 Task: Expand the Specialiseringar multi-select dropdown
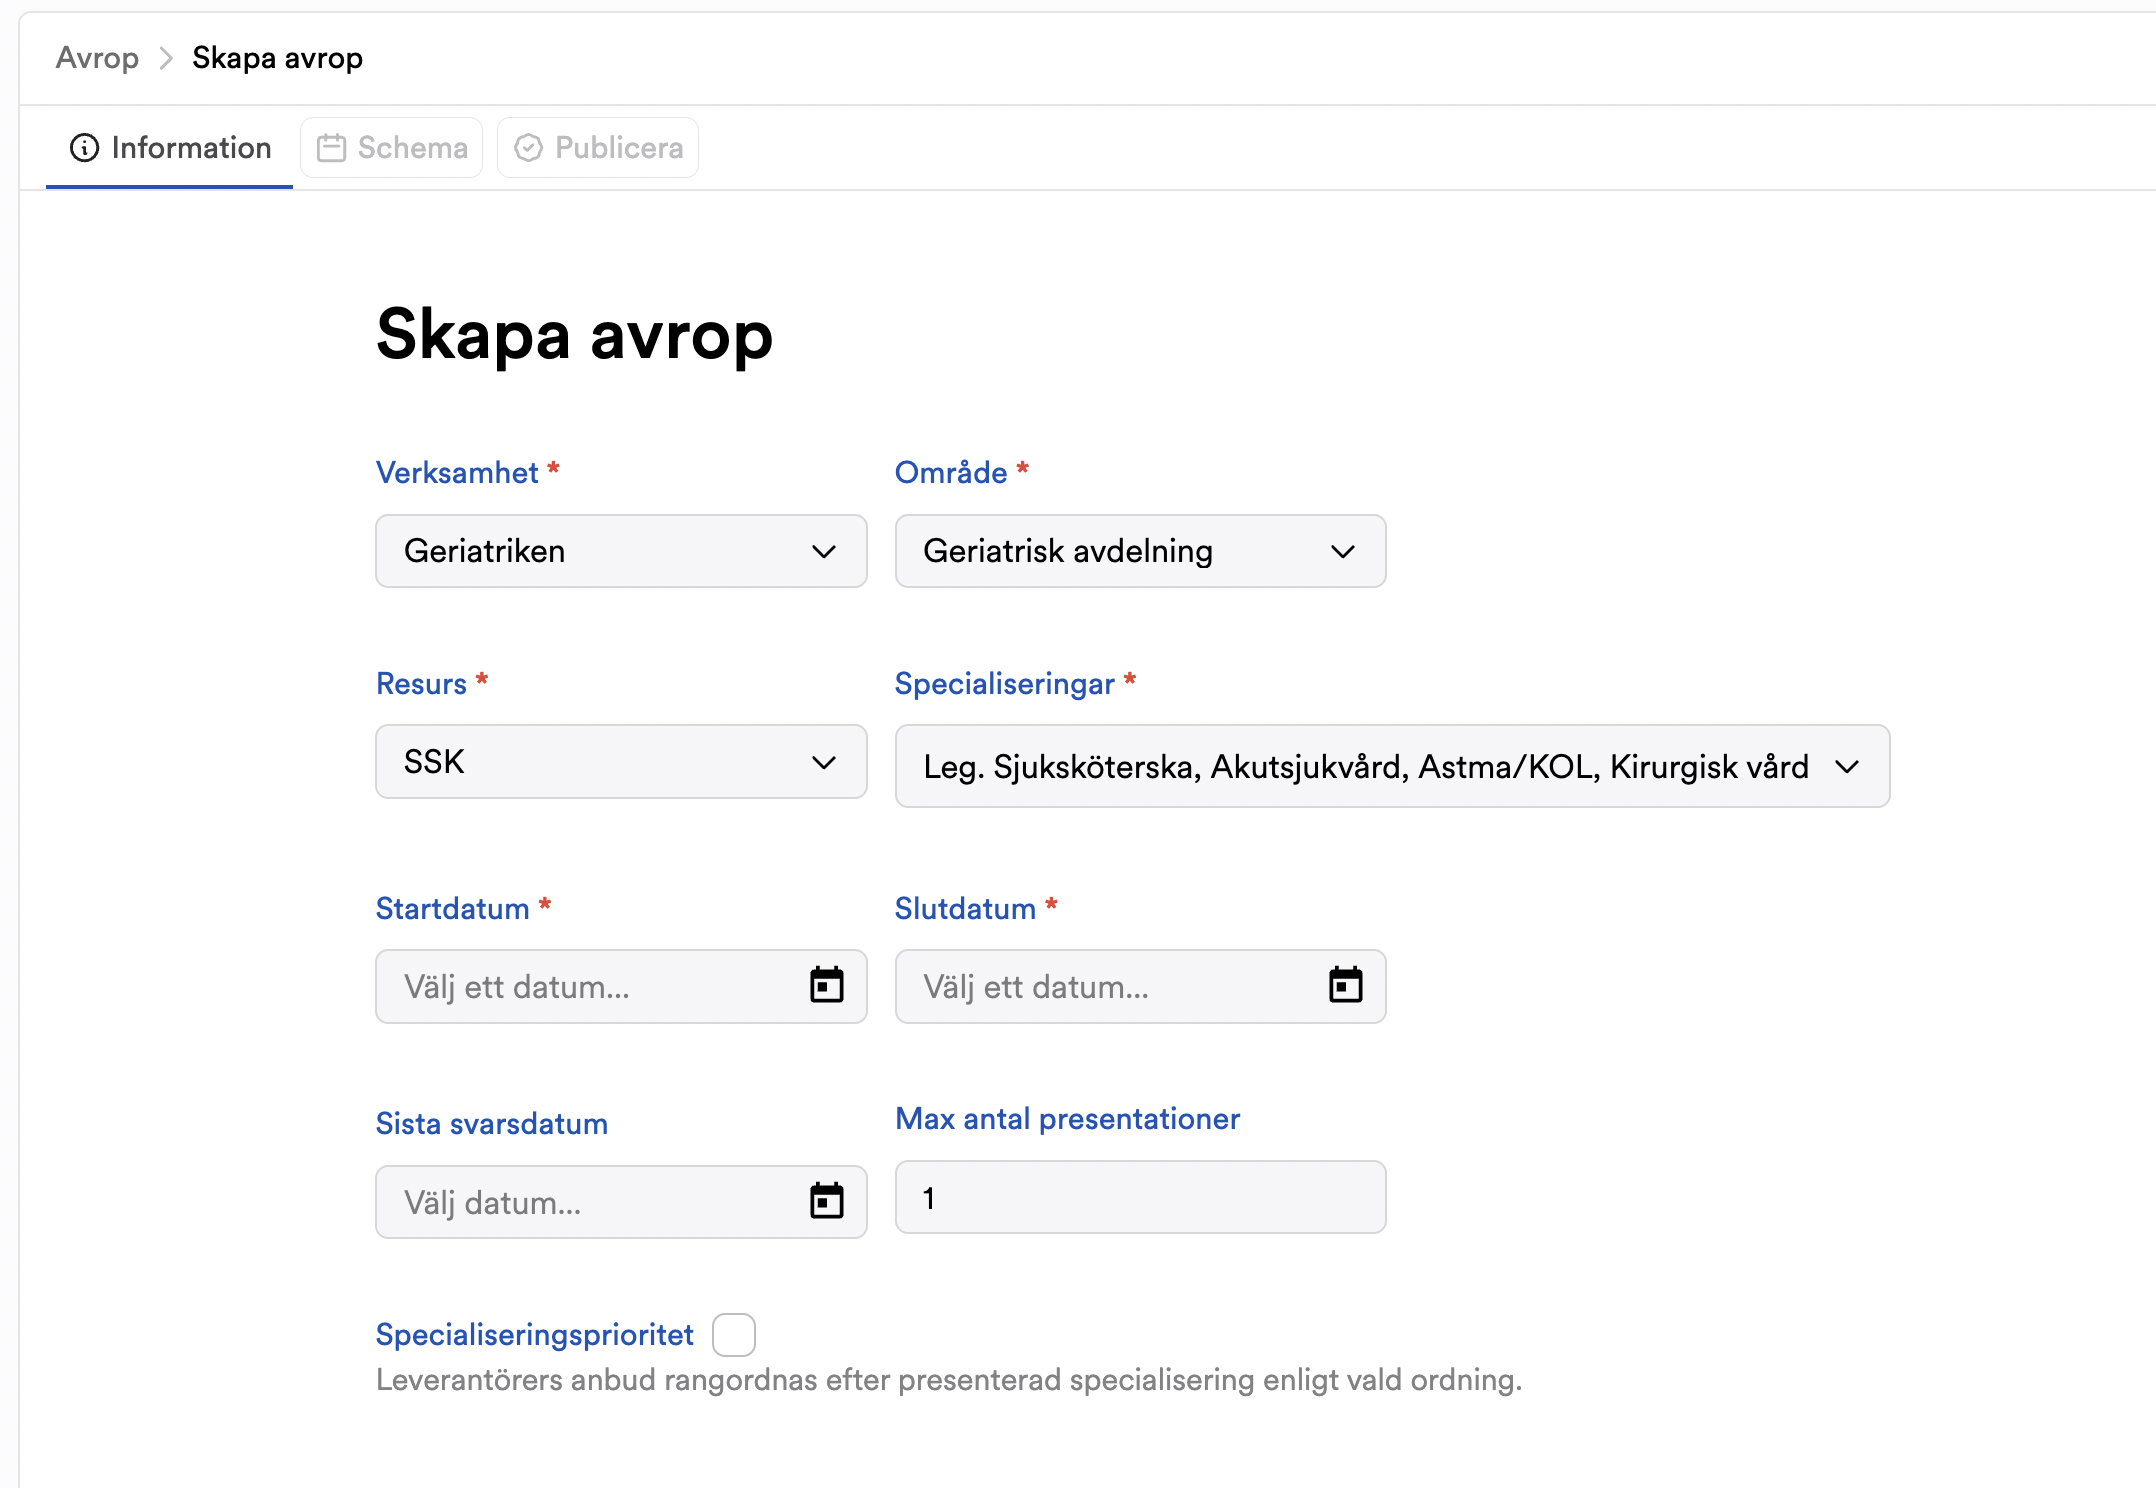(x=1392, y=766)
